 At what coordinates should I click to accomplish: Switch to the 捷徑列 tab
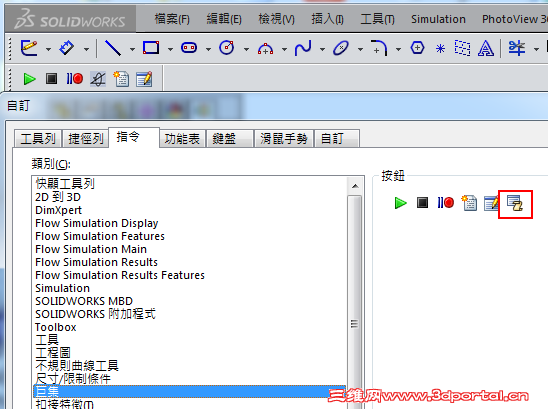coord(86,139)
